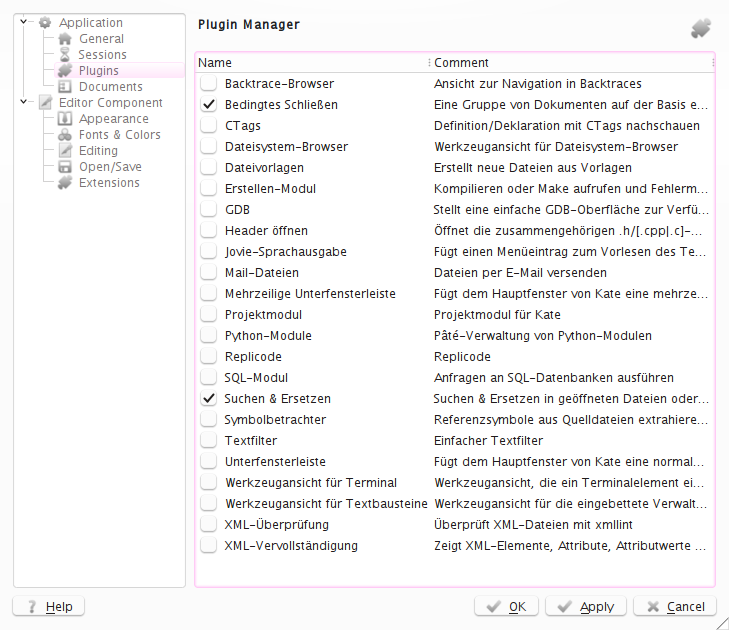
Task: Select the Mail-Dateien plugin row
Action: (455, 272)
